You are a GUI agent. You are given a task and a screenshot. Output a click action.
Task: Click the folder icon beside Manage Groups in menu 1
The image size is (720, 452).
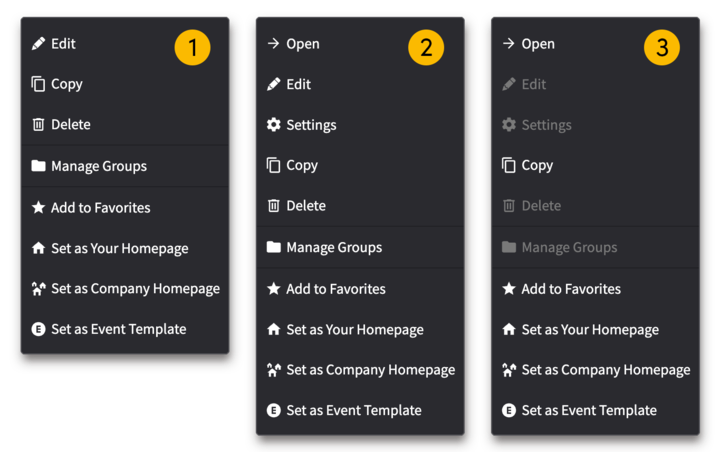point(38,166)
